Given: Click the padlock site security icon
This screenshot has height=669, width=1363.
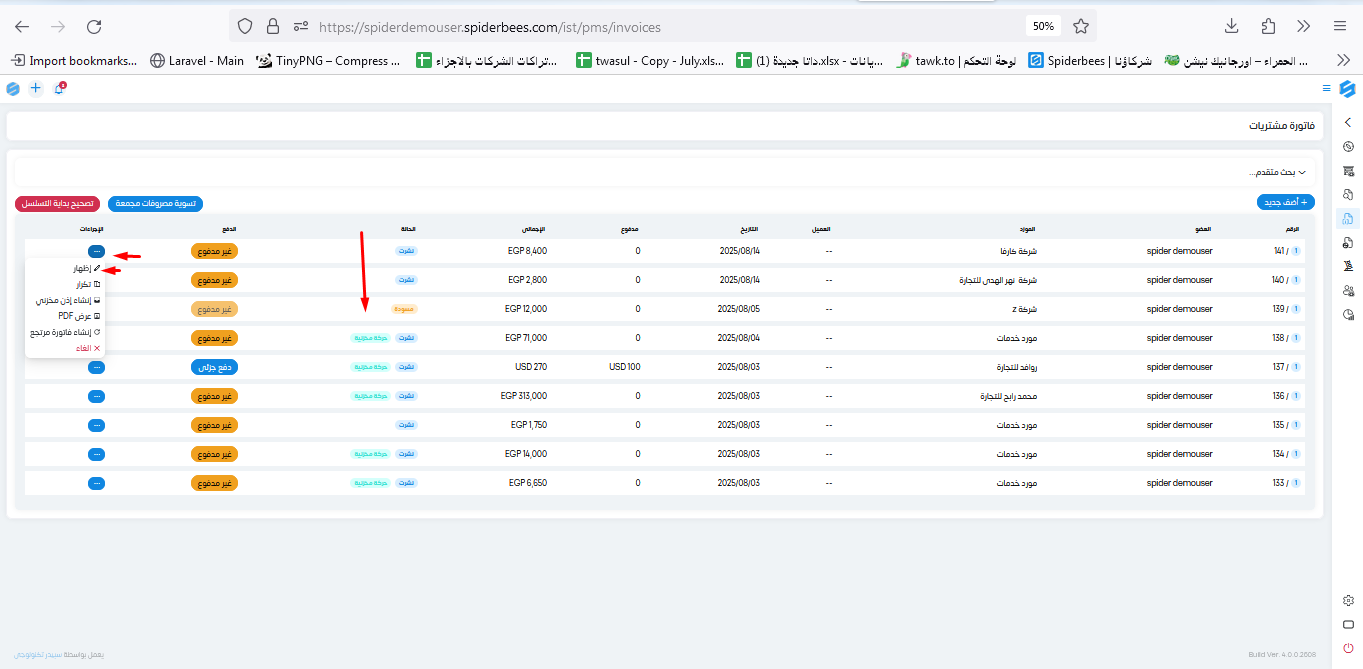Looking at the screenshot, I should click(x=273, y=26).
